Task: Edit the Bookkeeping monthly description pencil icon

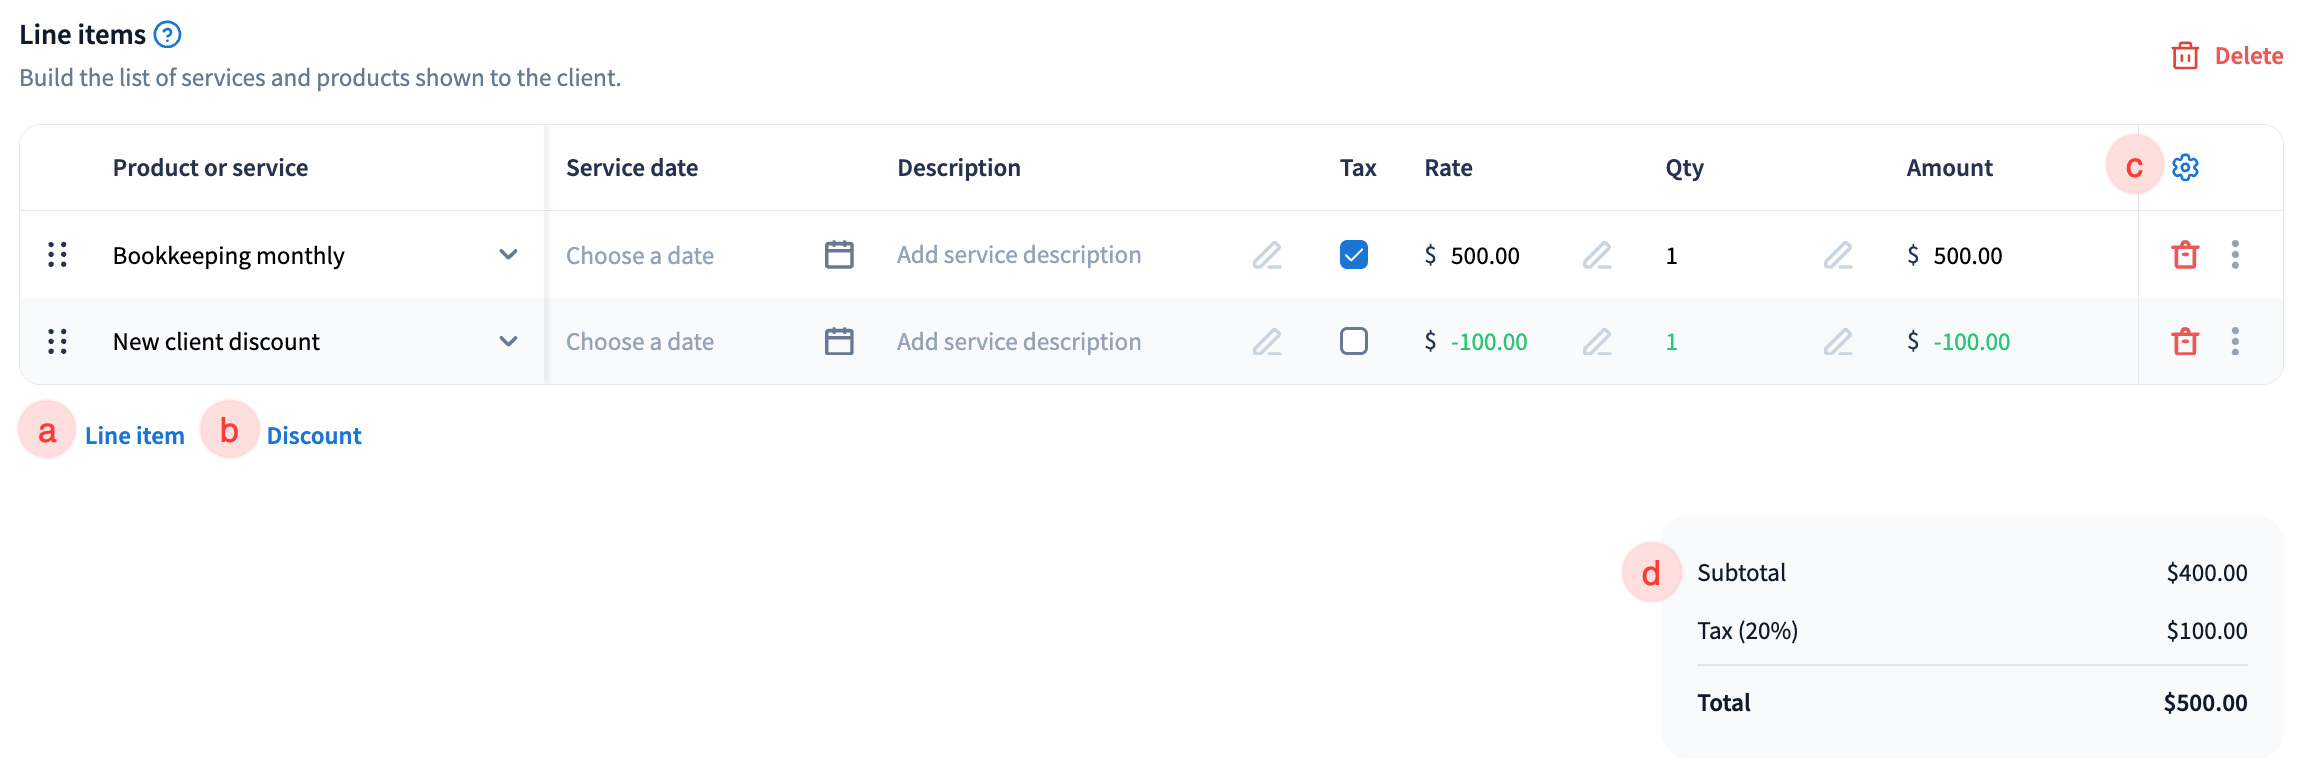Action: click(1267, 255)
